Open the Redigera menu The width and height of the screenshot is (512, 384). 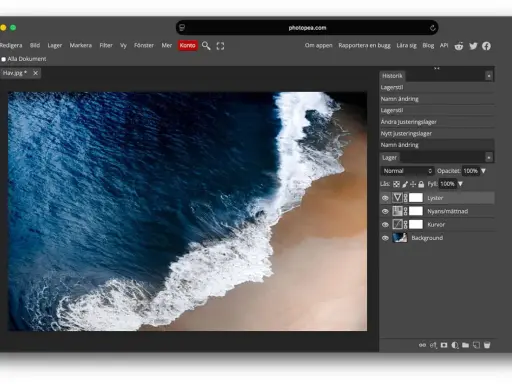click(11, 45)
